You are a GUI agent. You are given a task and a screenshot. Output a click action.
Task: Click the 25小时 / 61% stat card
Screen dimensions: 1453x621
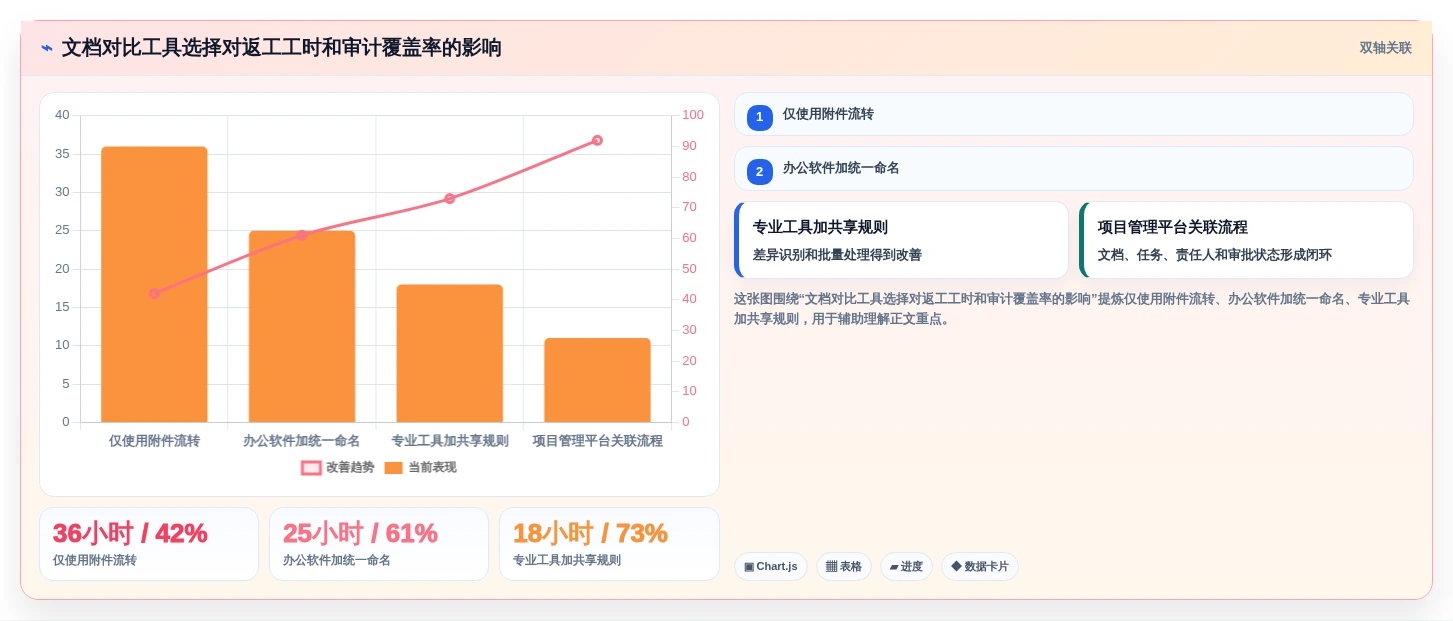[379, 544]
